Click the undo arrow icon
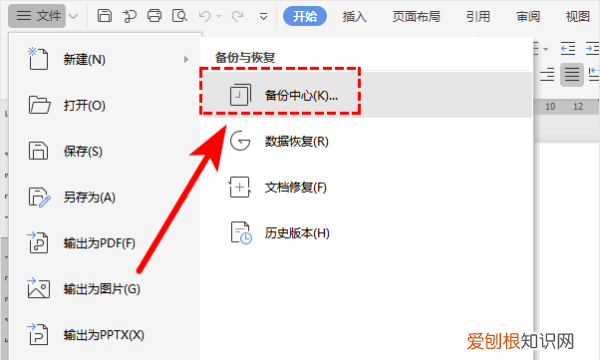 coord(205,16)
